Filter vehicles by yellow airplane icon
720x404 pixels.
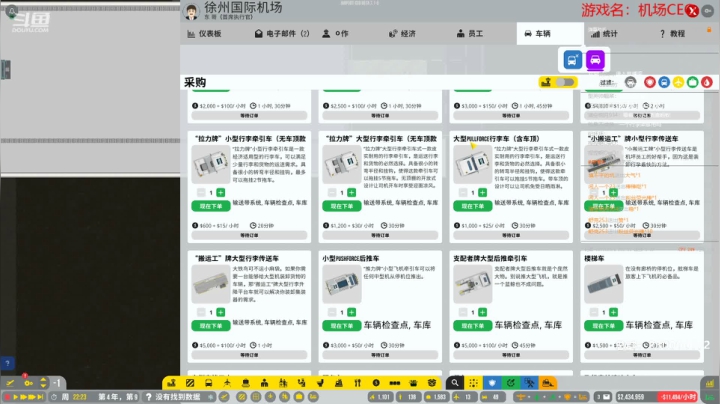click(678, 82)
